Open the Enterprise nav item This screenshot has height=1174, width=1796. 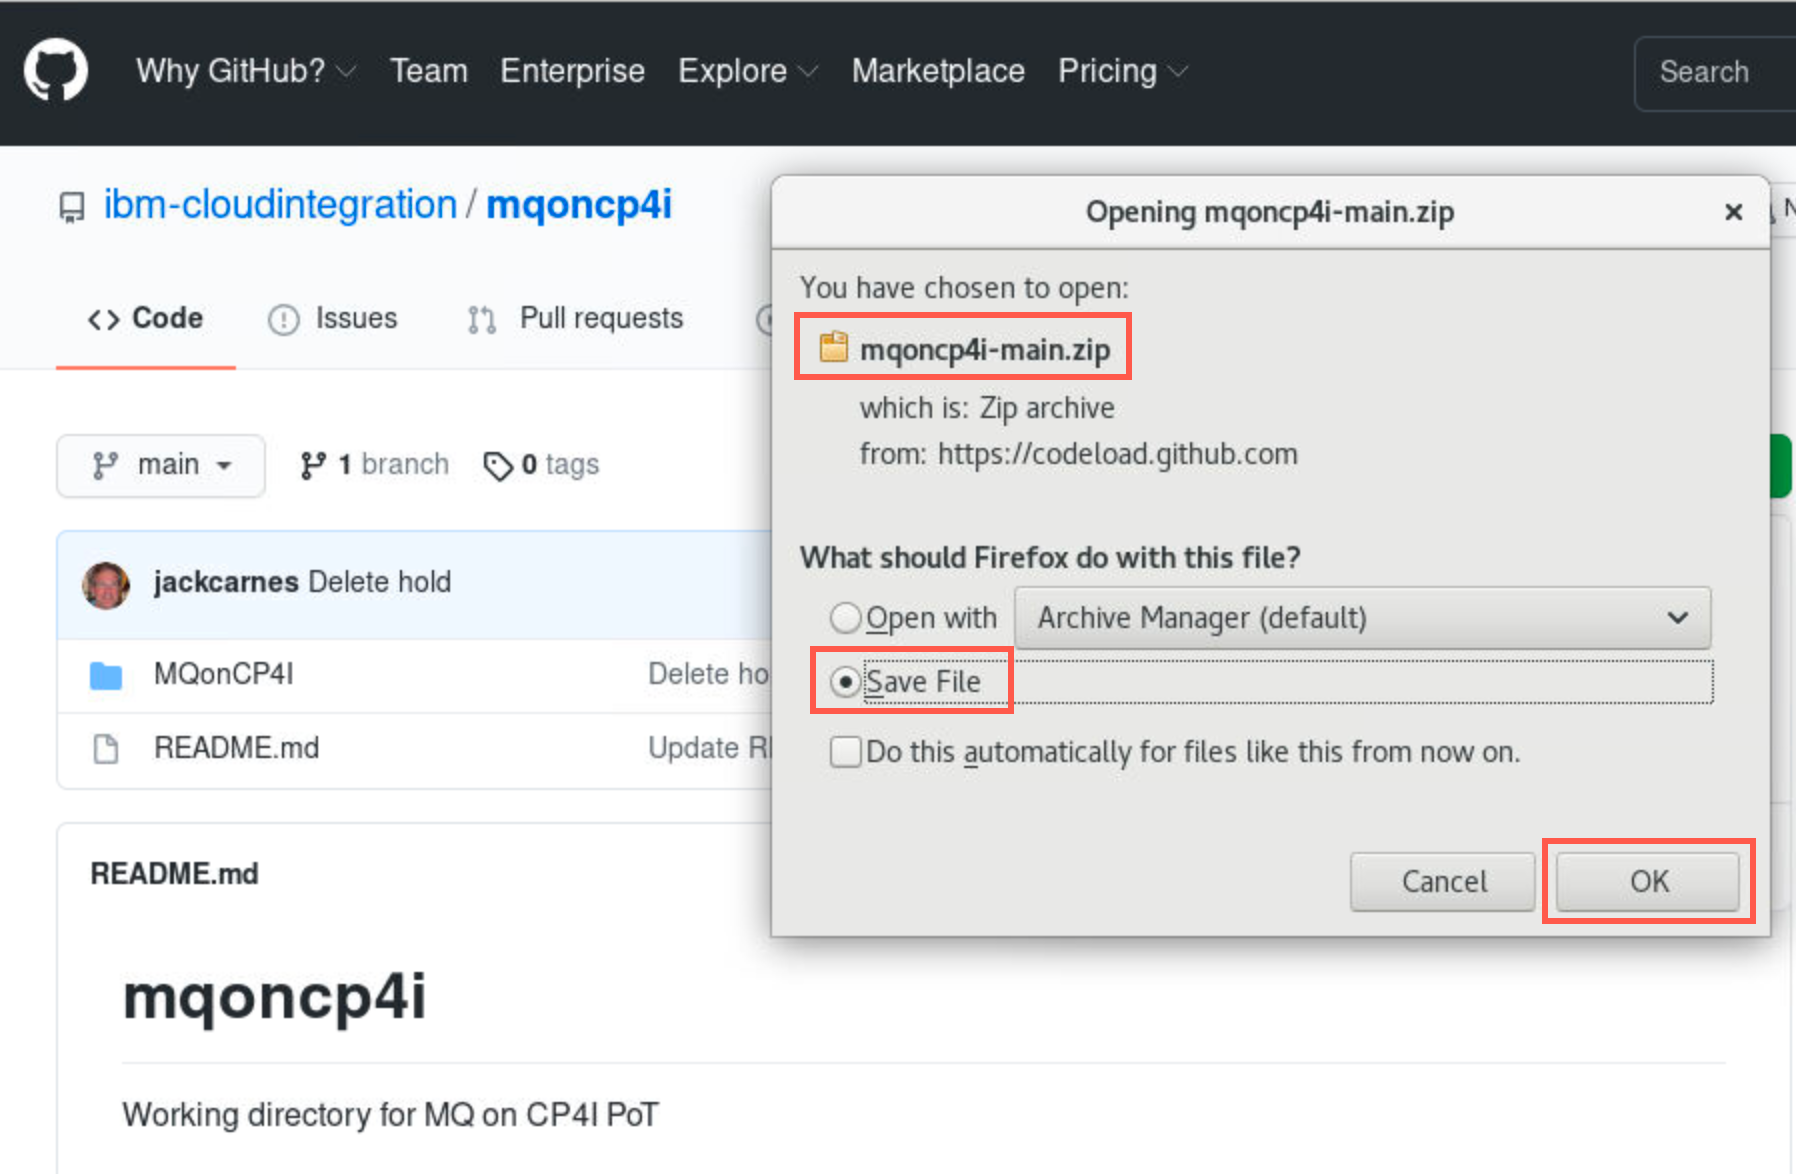pos(573,71)
